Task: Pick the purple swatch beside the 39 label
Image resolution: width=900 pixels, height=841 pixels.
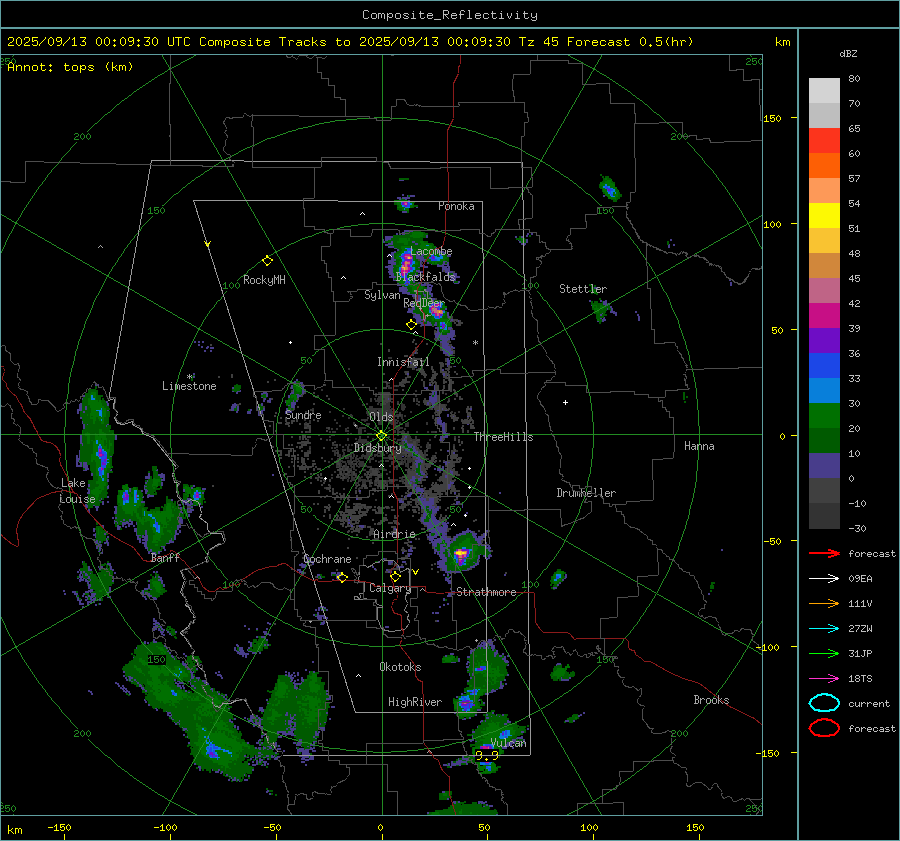Action: click(x=824, y=340)
